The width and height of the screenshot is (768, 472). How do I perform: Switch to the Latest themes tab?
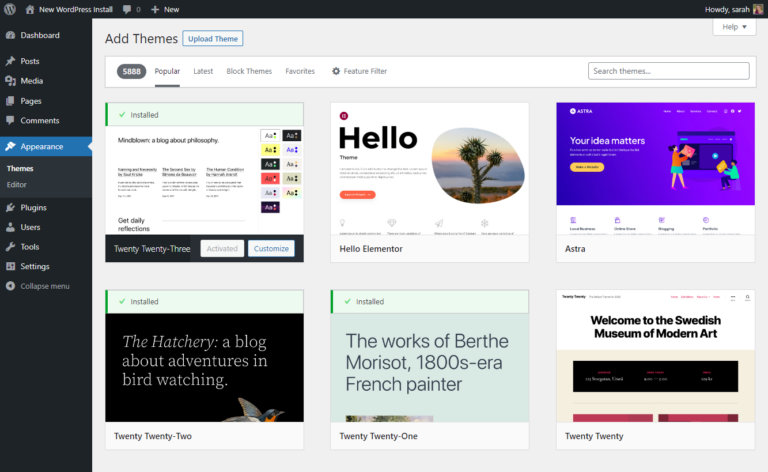tap(203, 71)
